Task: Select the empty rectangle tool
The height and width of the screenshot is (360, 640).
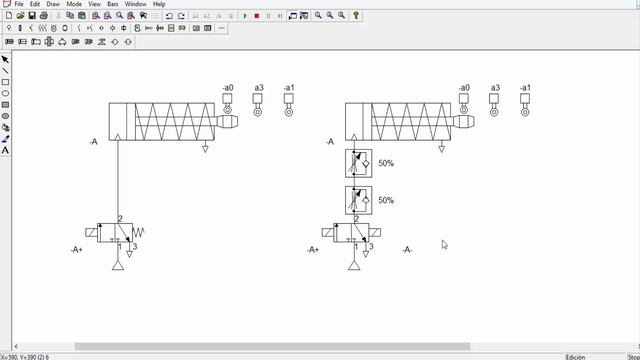Action: tap(5, 82)
